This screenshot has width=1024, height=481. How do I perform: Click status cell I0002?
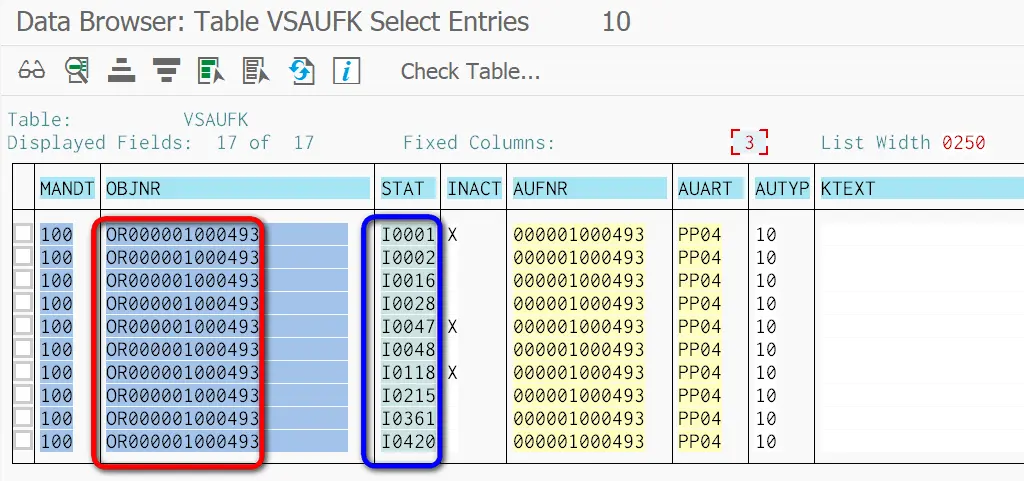click(x=408, y=257)
